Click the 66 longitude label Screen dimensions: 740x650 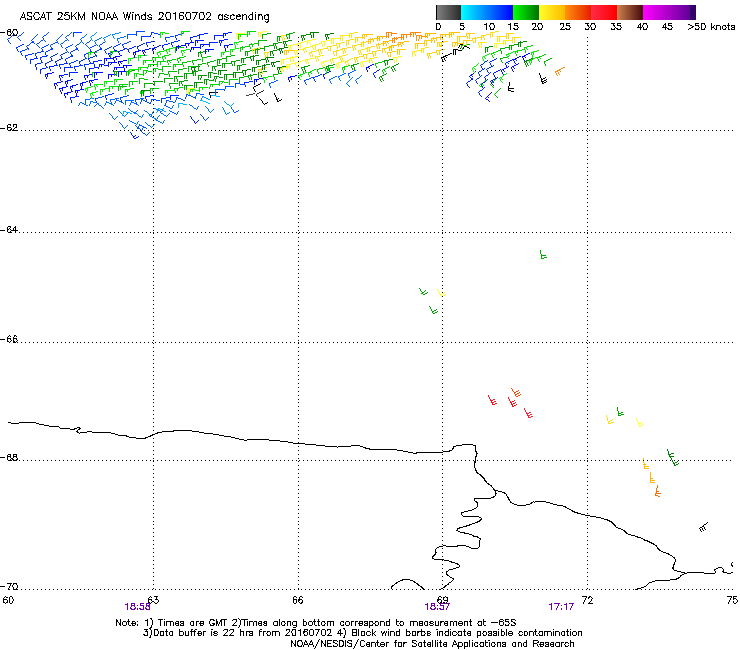point(298,600)
